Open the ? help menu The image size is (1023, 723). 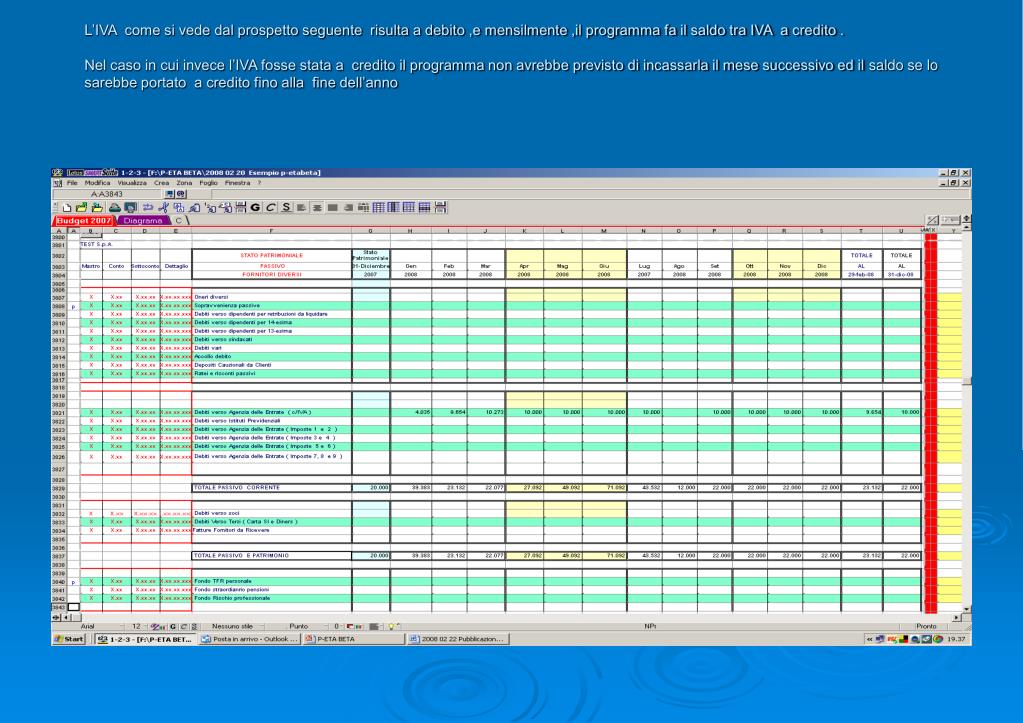[259, 183]
